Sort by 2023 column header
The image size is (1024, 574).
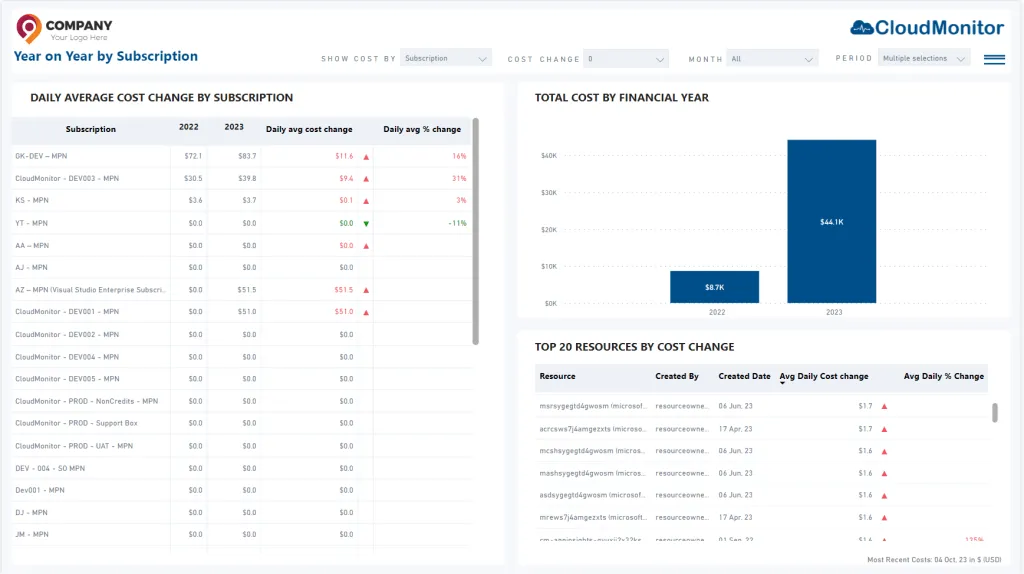234,127
